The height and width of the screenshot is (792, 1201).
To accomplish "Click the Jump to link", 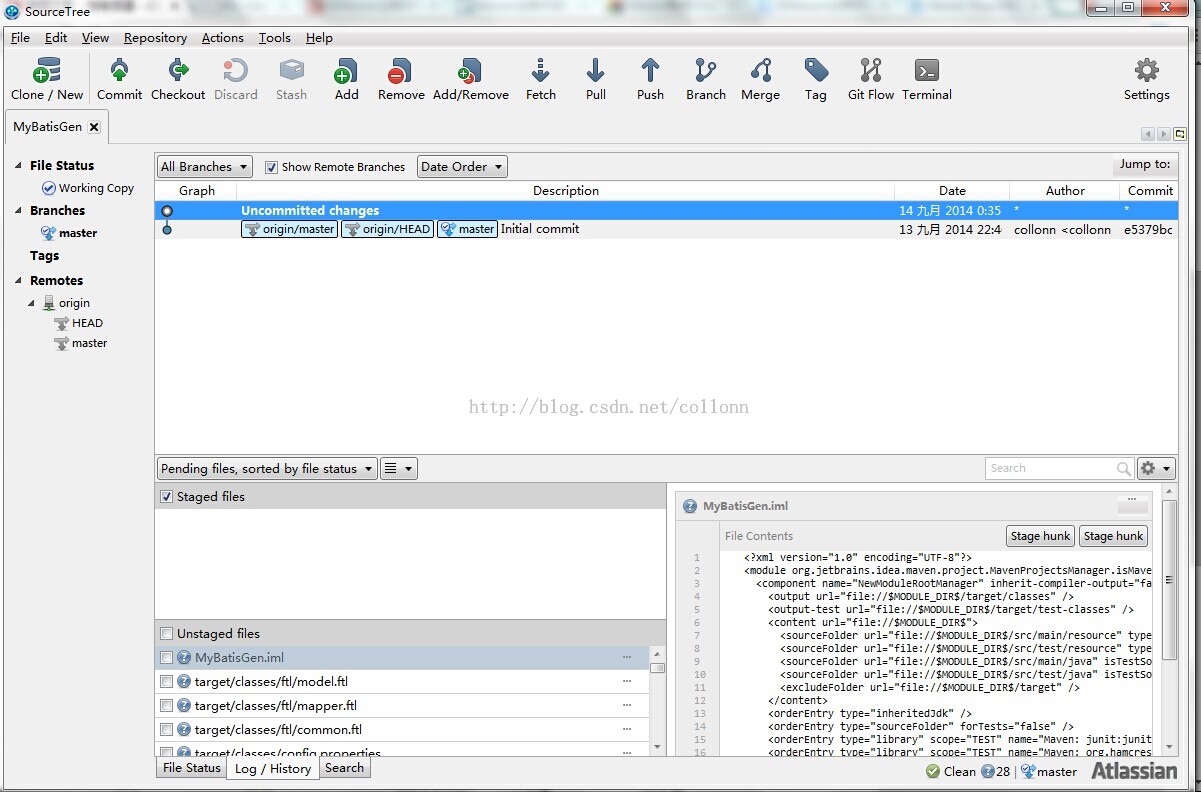I will 1143,164.
